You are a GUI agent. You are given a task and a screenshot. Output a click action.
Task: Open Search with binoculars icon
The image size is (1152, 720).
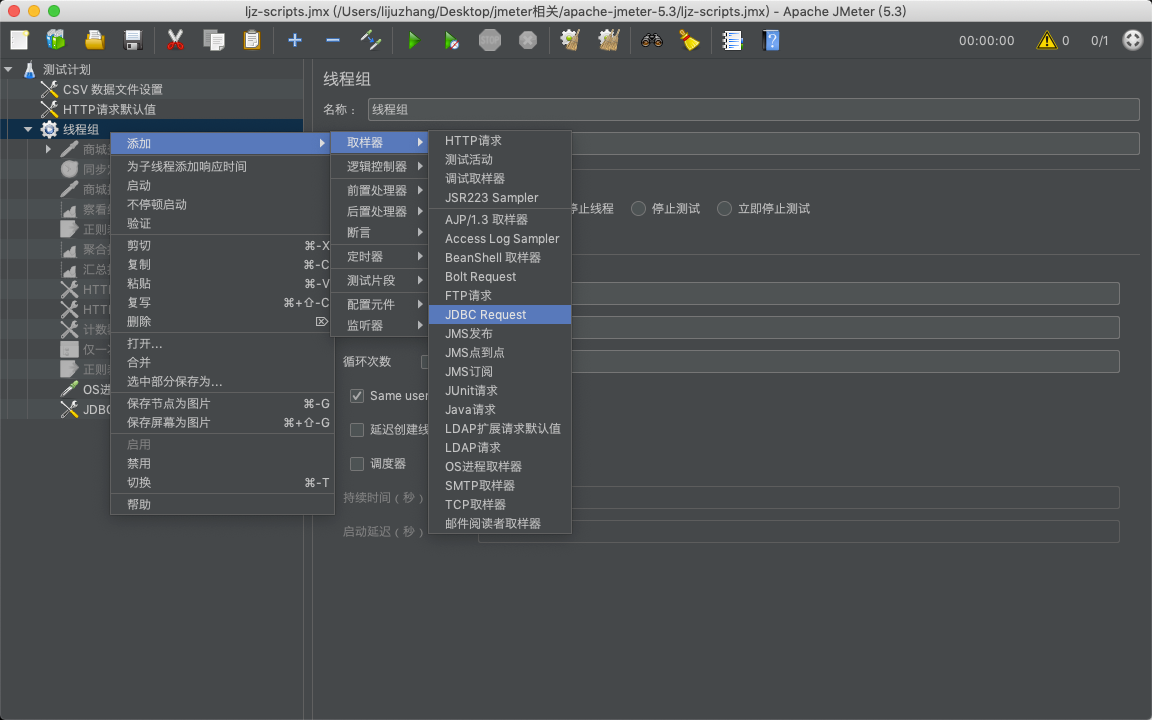point(652,40)
